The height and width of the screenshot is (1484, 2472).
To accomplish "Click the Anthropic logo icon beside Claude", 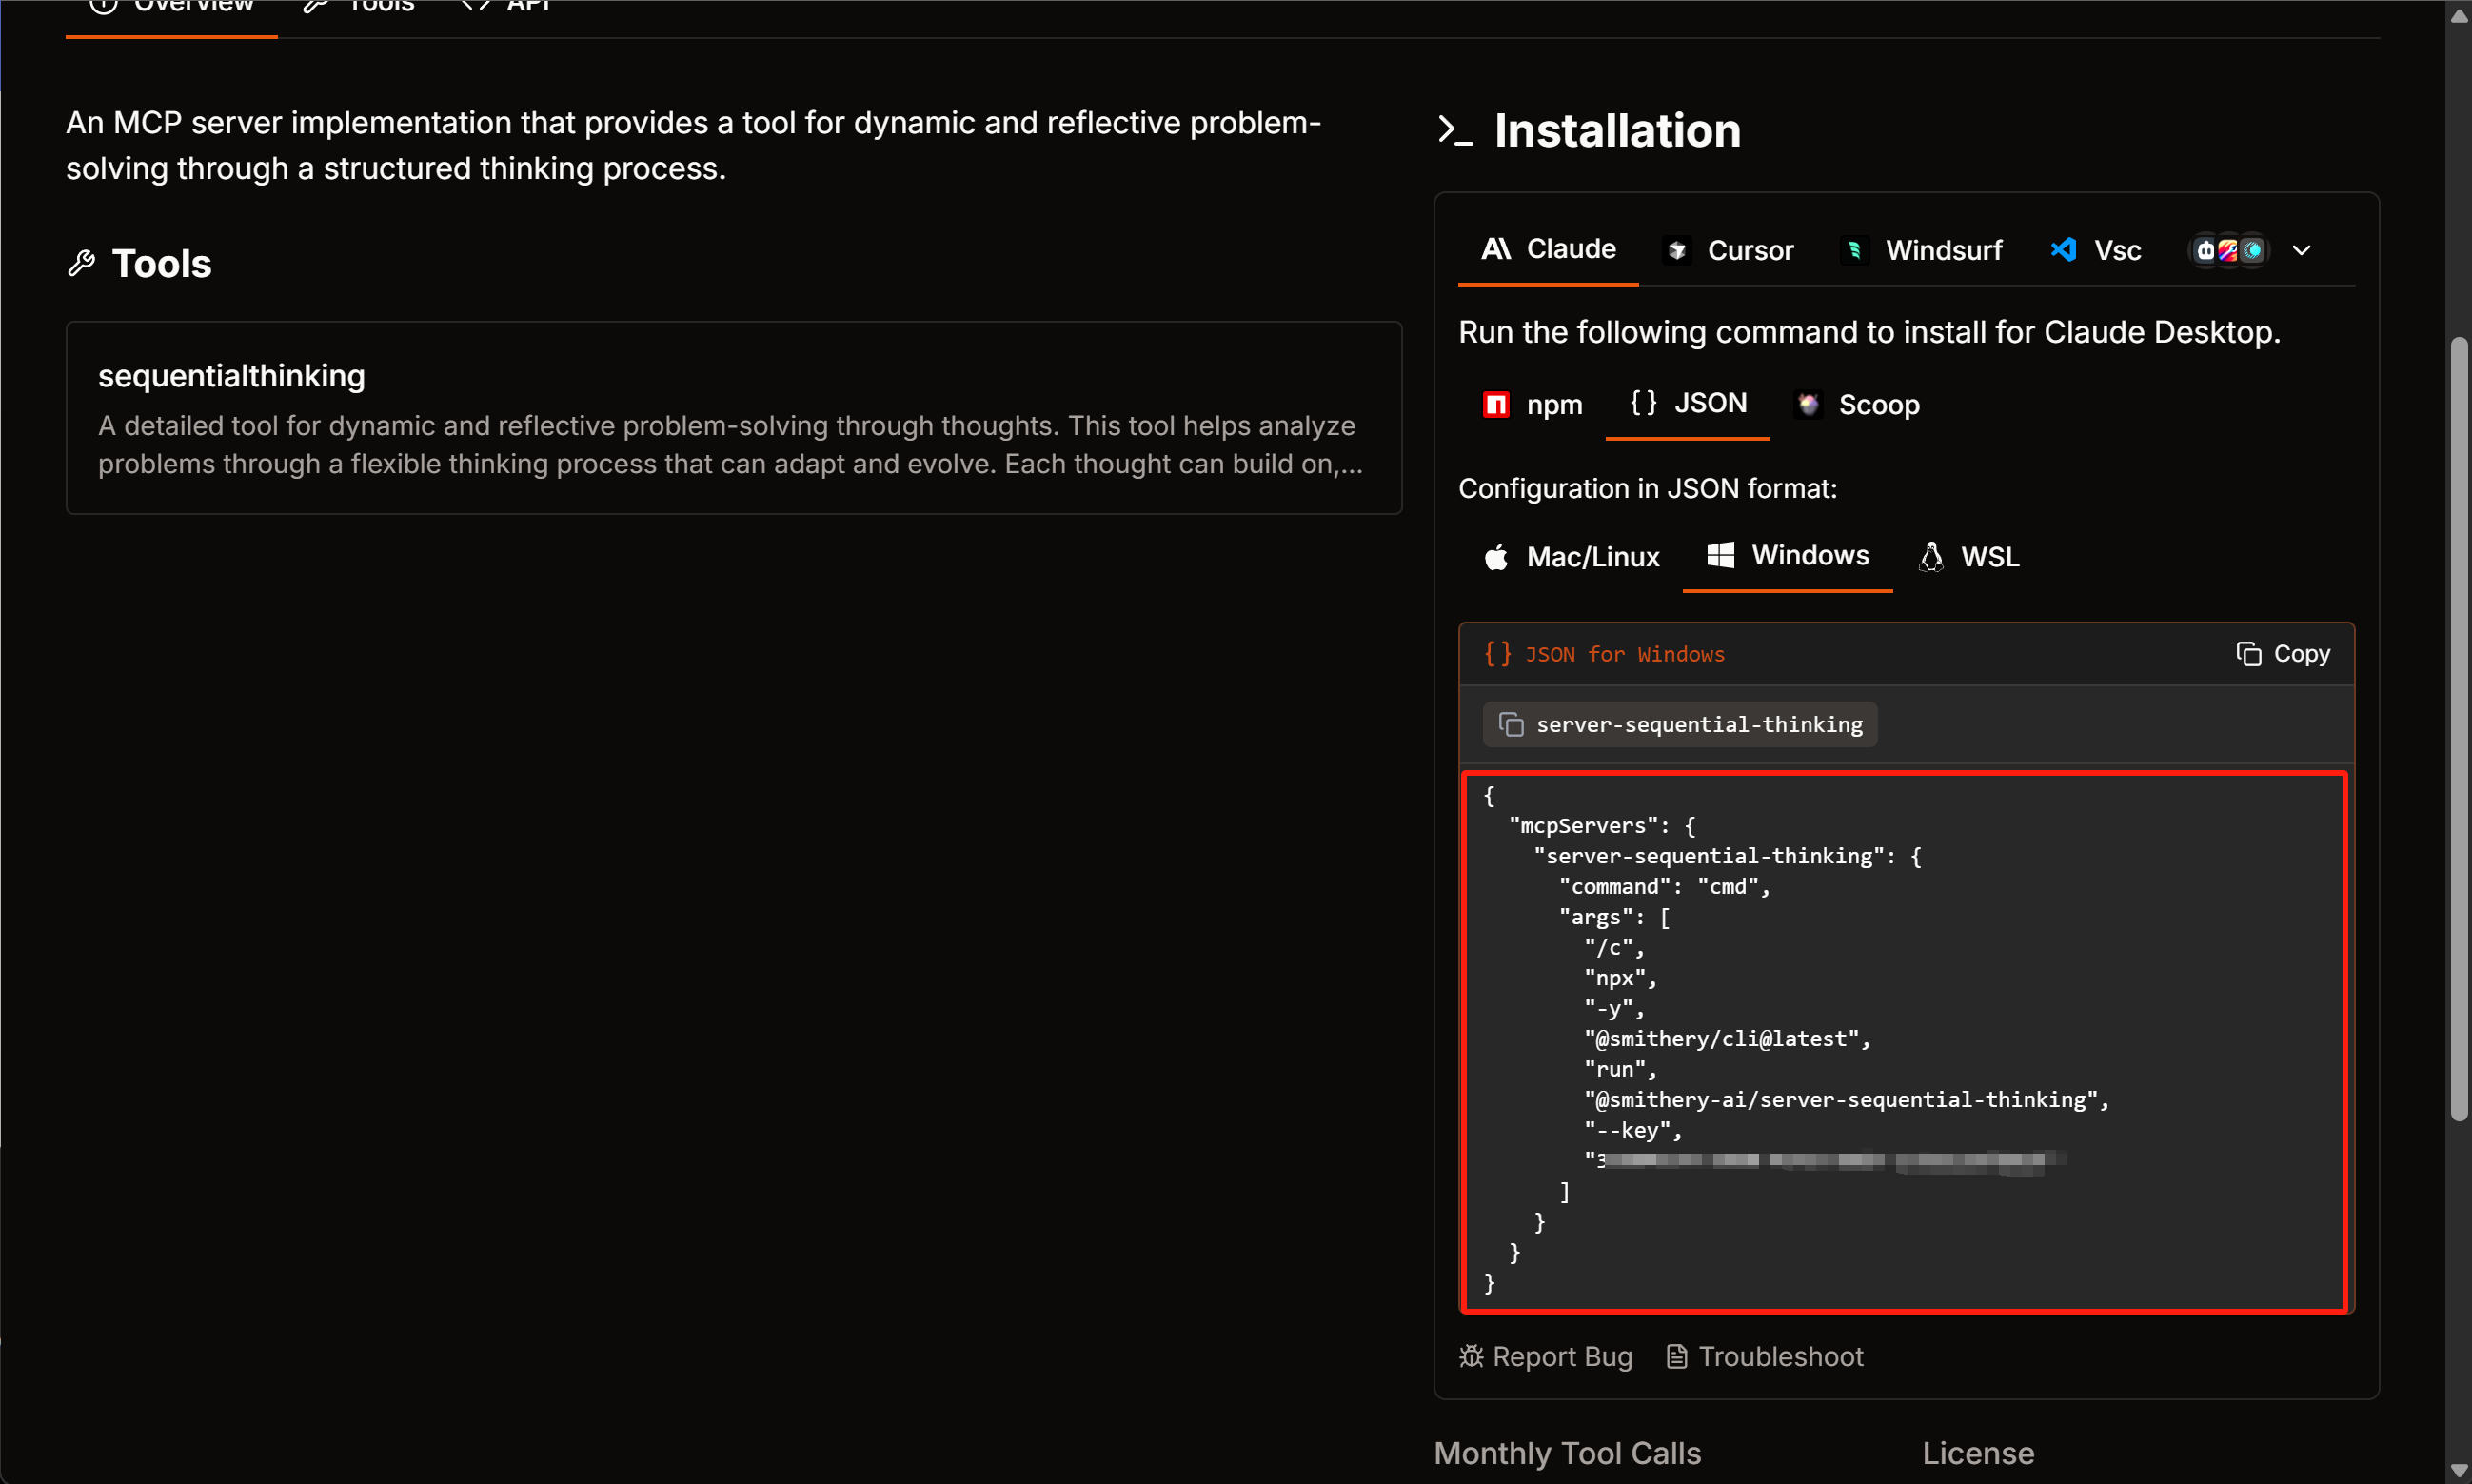I will 1496,249.
